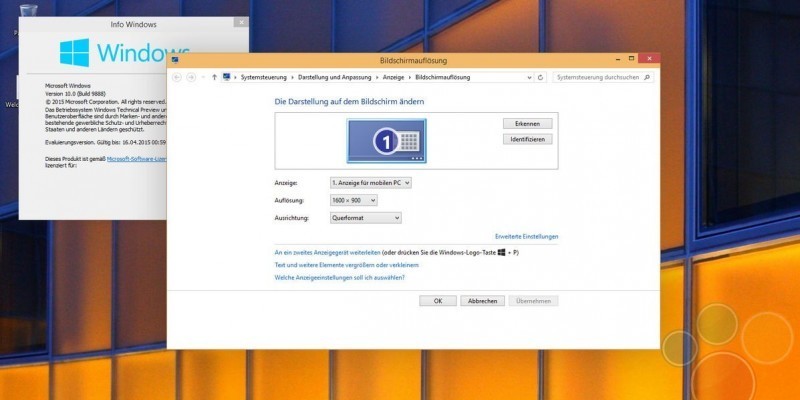Open the recent locations dropdown arrow
800x400 pixels.
(203, 78)
